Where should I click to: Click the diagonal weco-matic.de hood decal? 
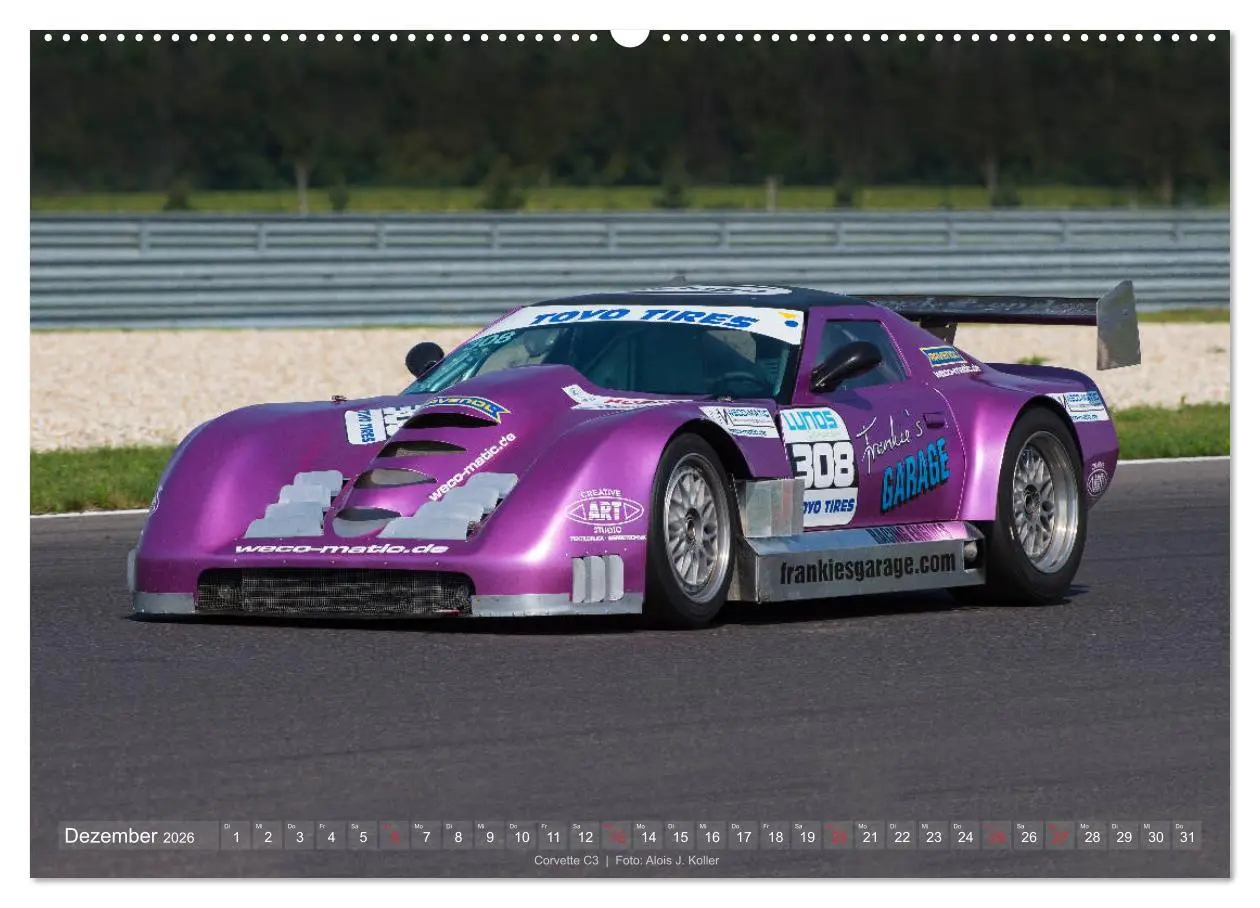point(472,467)
